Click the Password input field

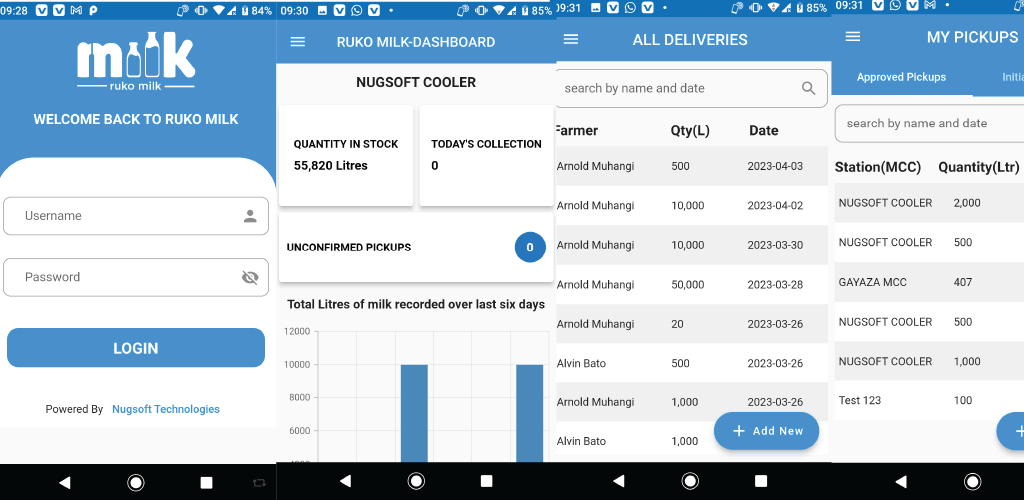(136, 277)
